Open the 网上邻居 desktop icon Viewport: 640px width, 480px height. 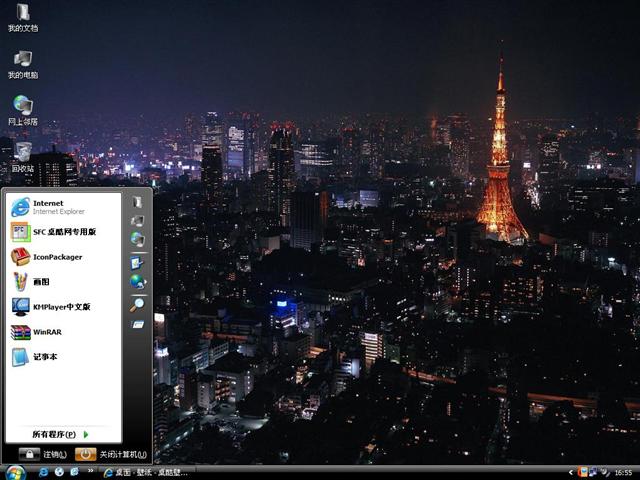tap(23, 111)
